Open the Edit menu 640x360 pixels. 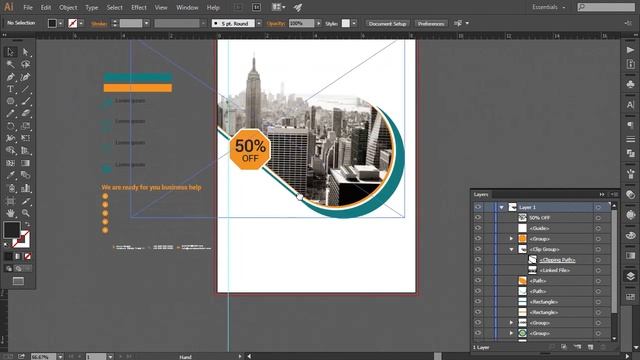(x=46, y=7)
